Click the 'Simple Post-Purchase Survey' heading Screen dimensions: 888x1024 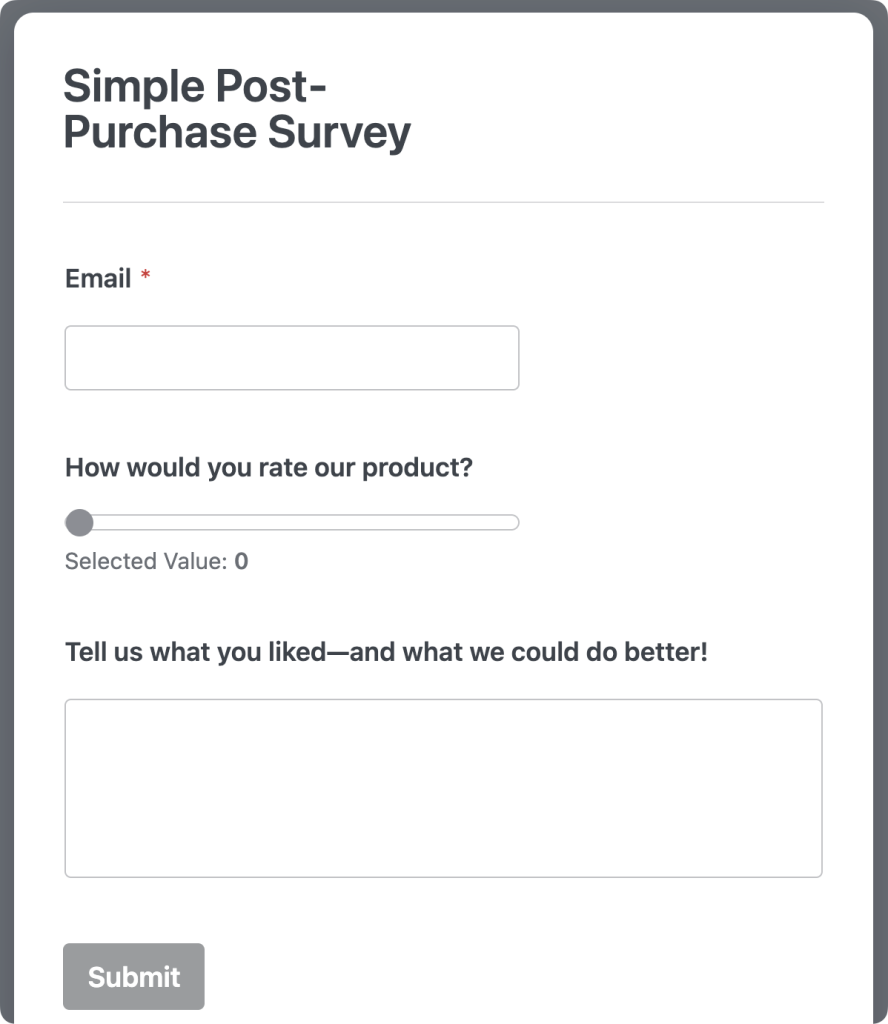tap(237, 107)
